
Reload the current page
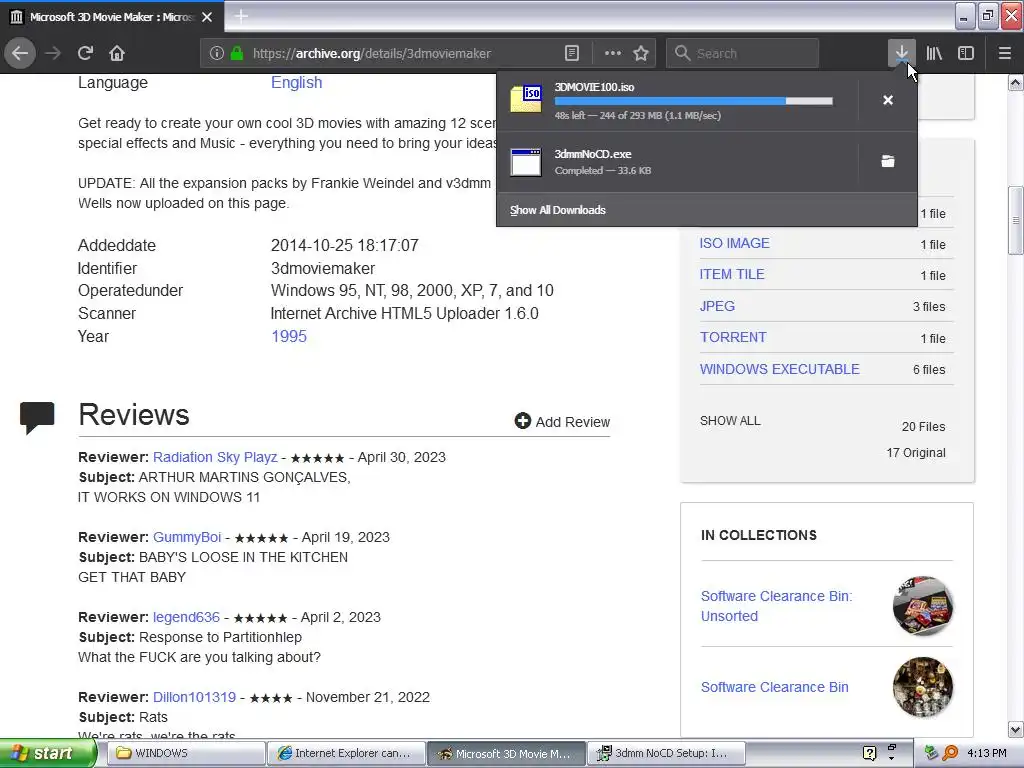point(85,53)
